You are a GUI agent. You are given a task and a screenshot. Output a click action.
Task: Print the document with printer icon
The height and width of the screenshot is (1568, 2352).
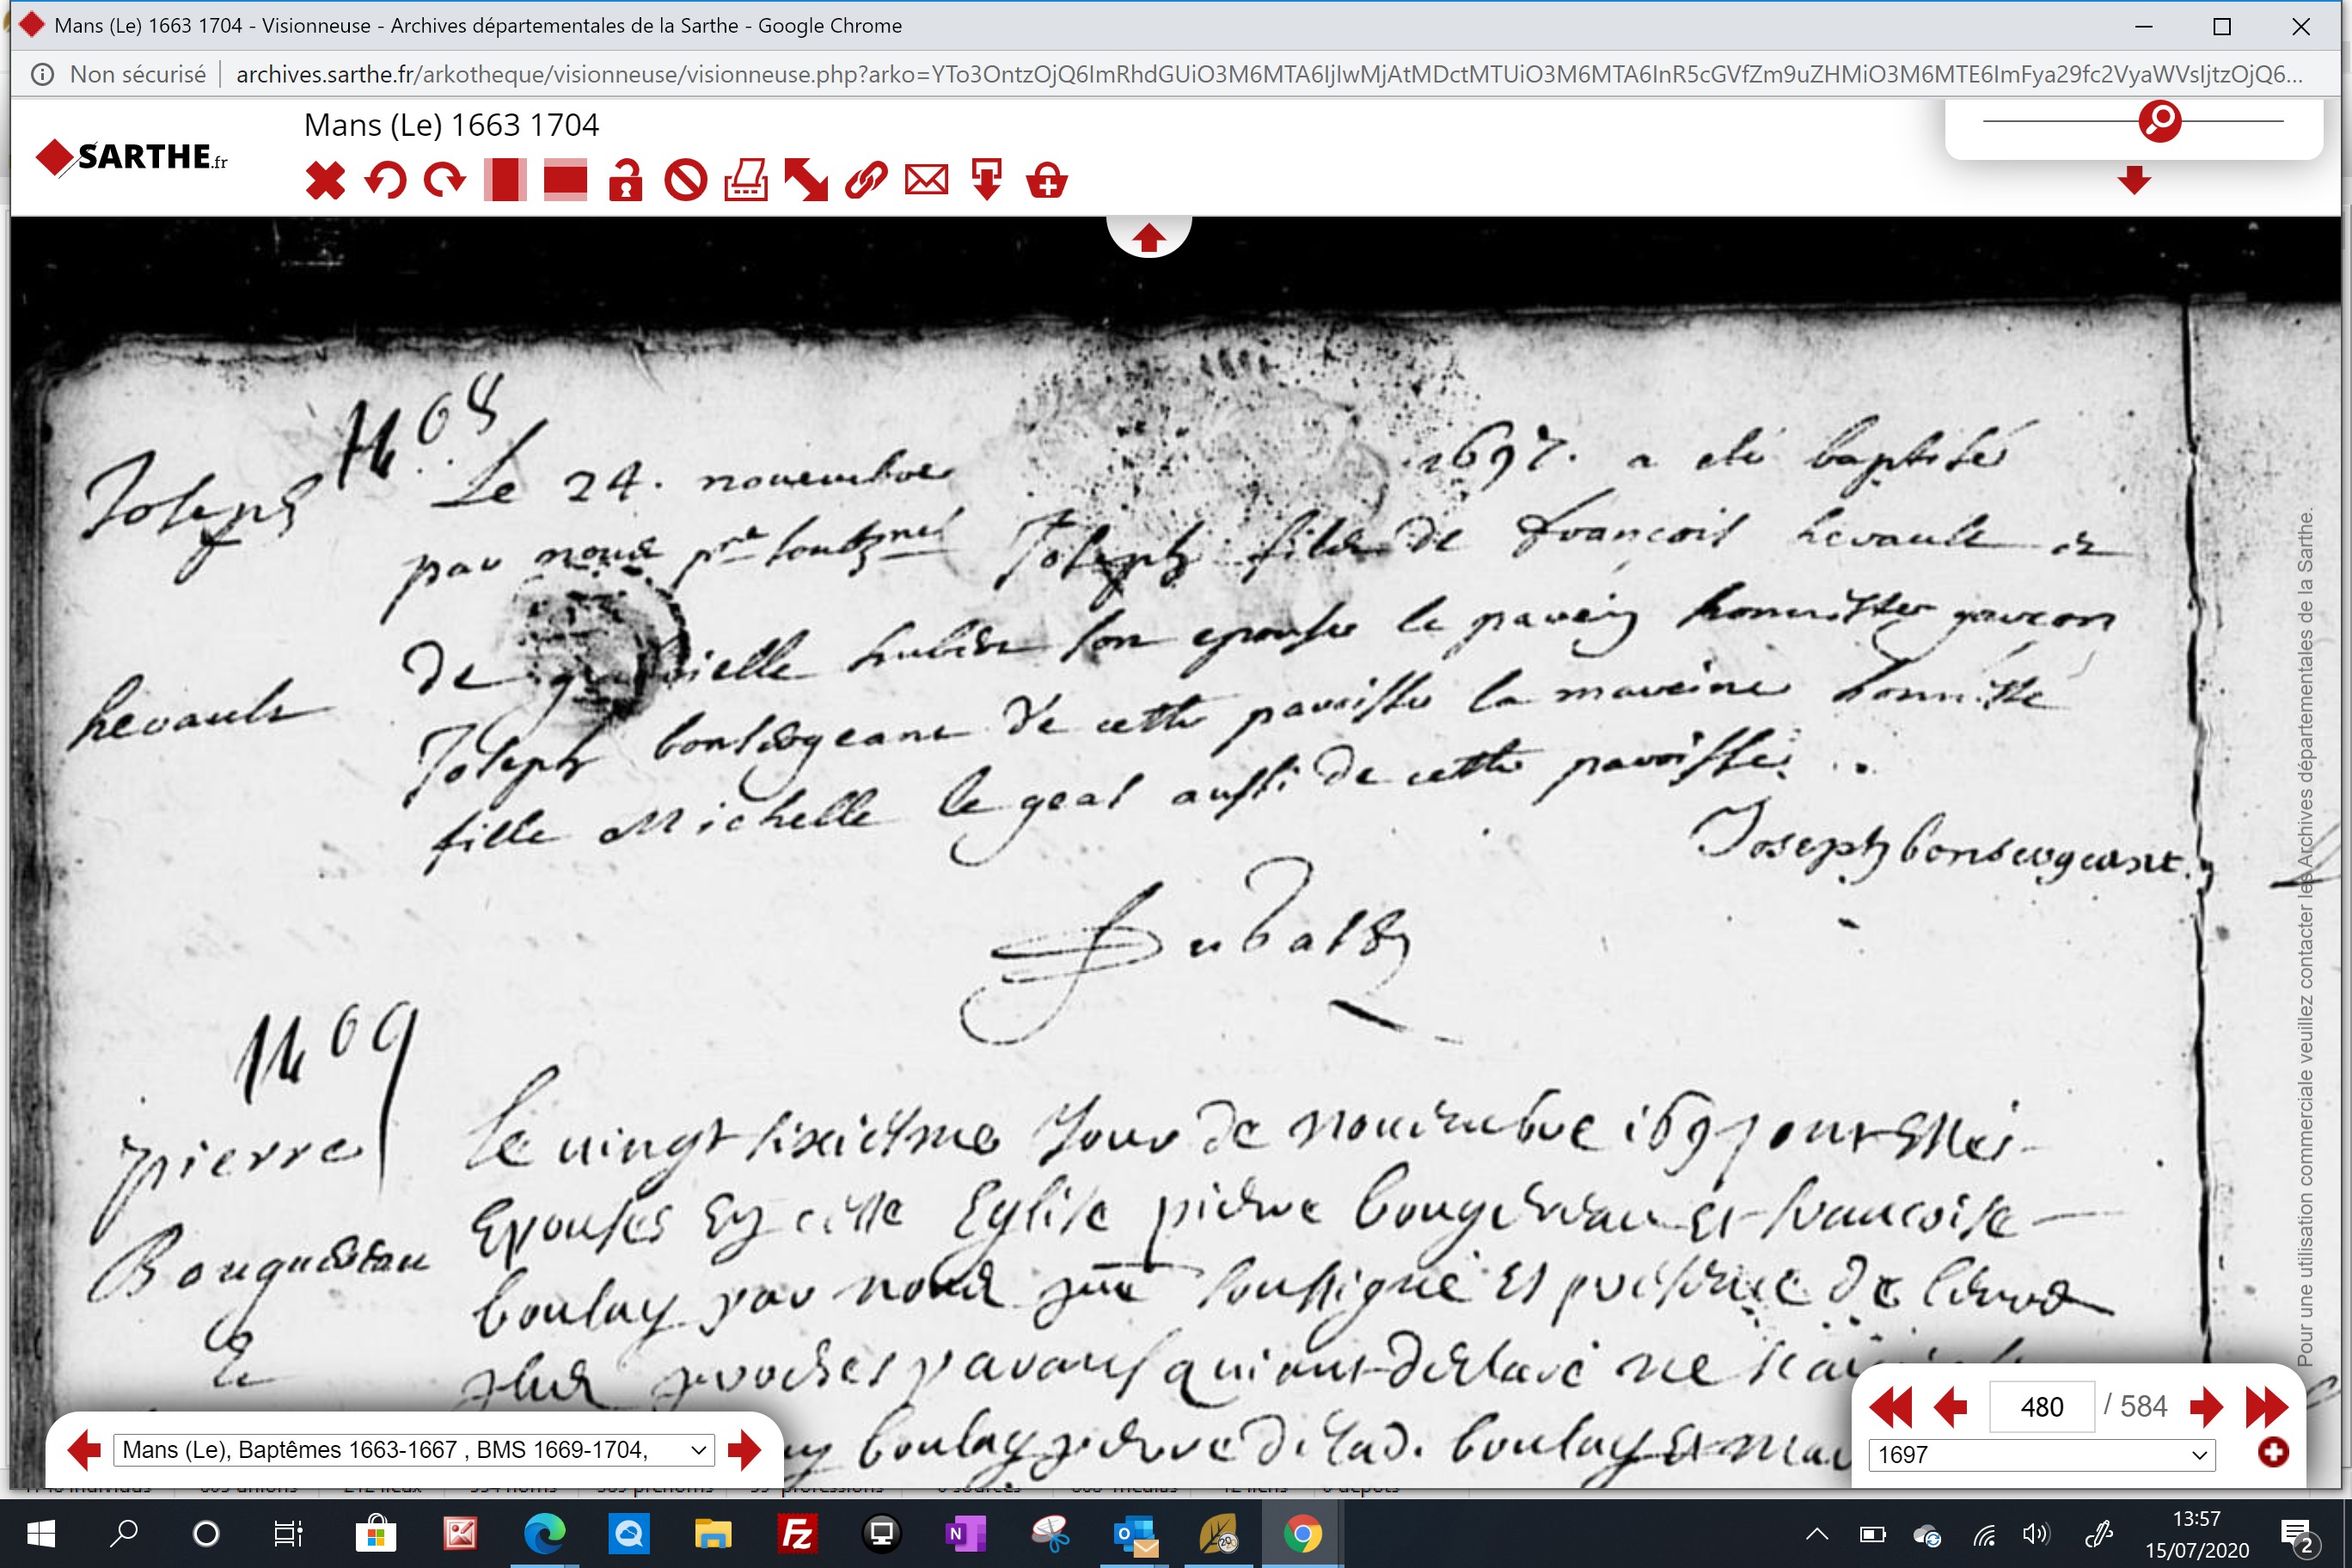pos(746,181)
